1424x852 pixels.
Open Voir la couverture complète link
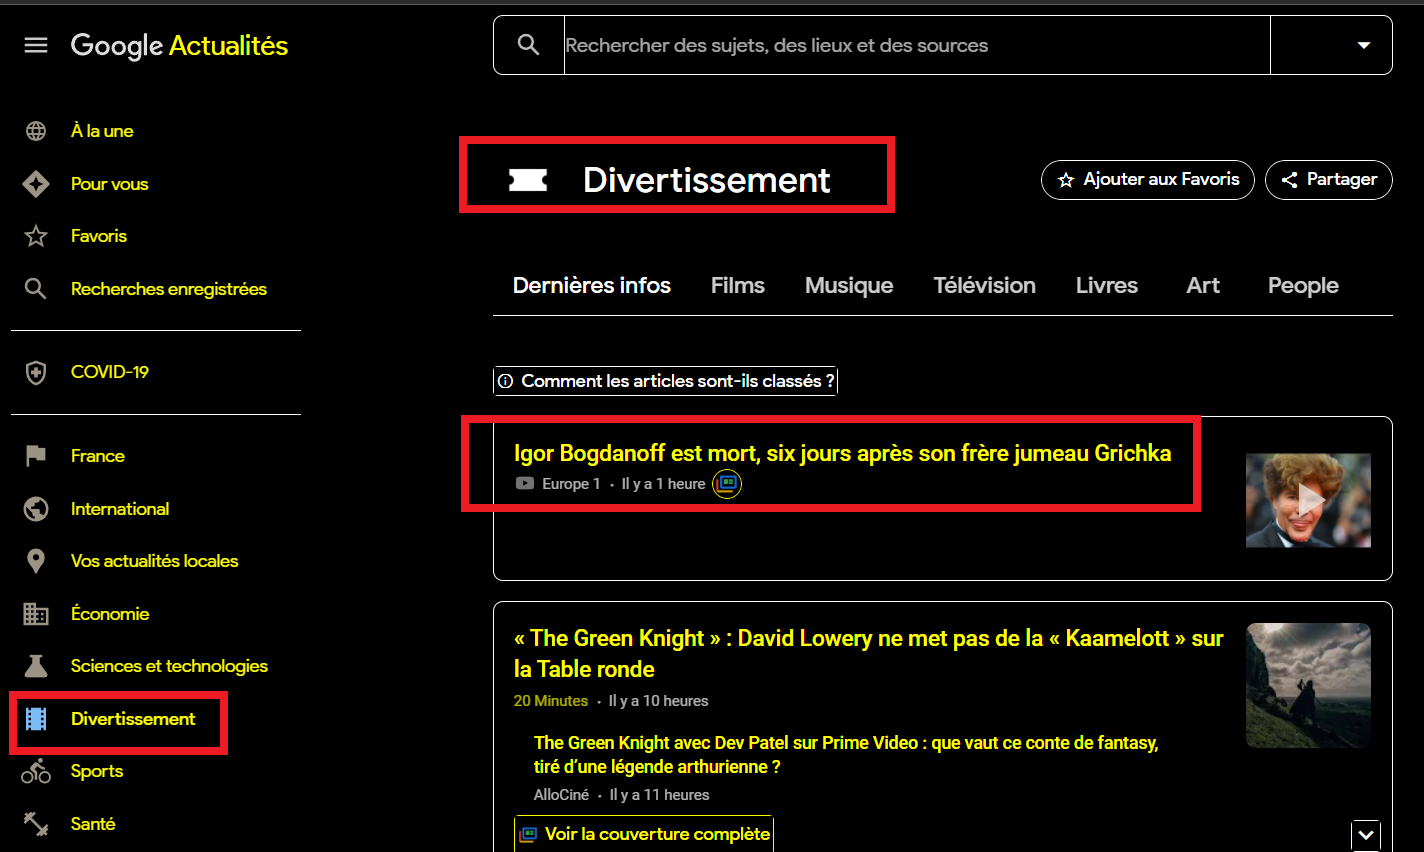(644, 834)
